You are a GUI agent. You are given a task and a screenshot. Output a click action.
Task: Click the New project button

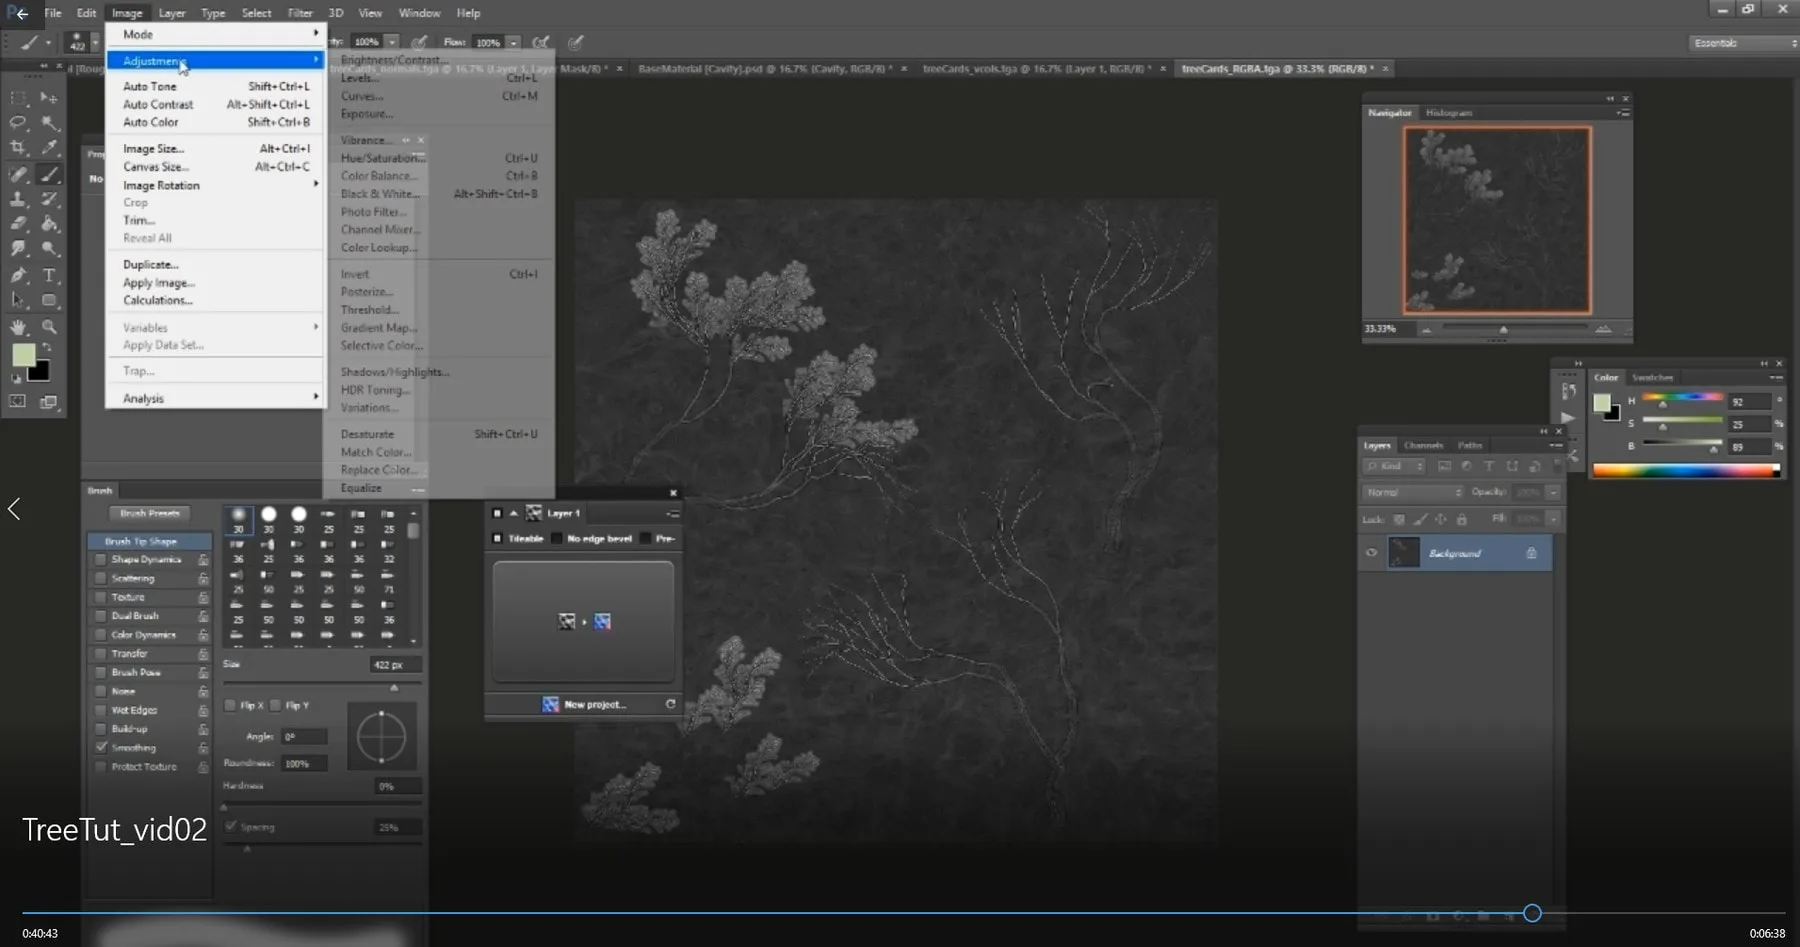point(594,704)
